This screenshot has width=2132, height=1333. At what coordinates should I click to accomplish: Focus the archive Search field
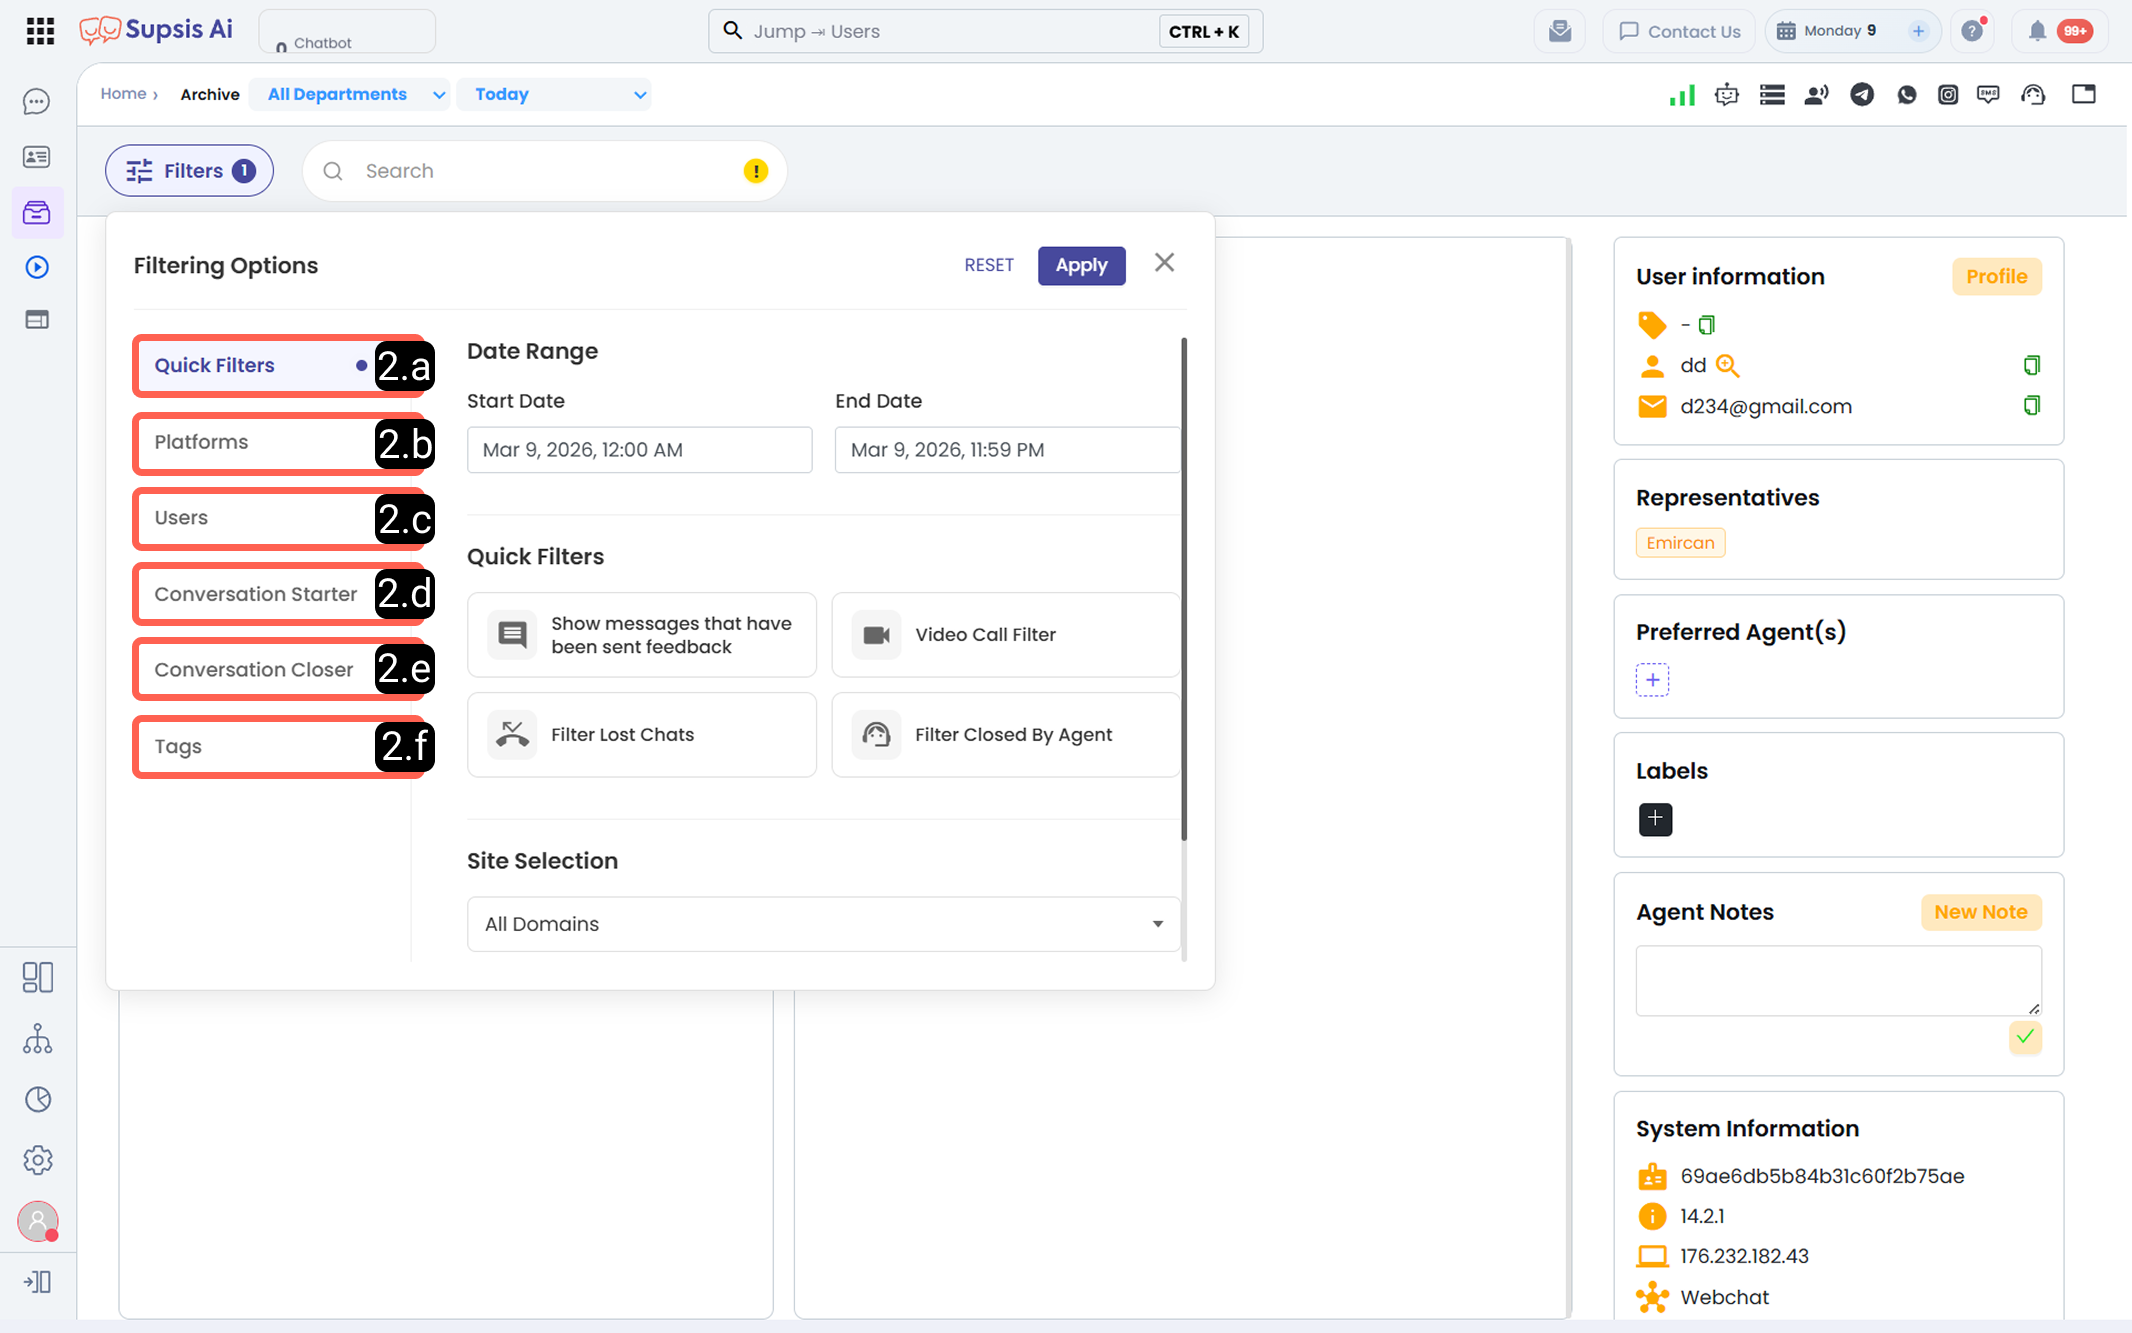click(x=545, y=171)
